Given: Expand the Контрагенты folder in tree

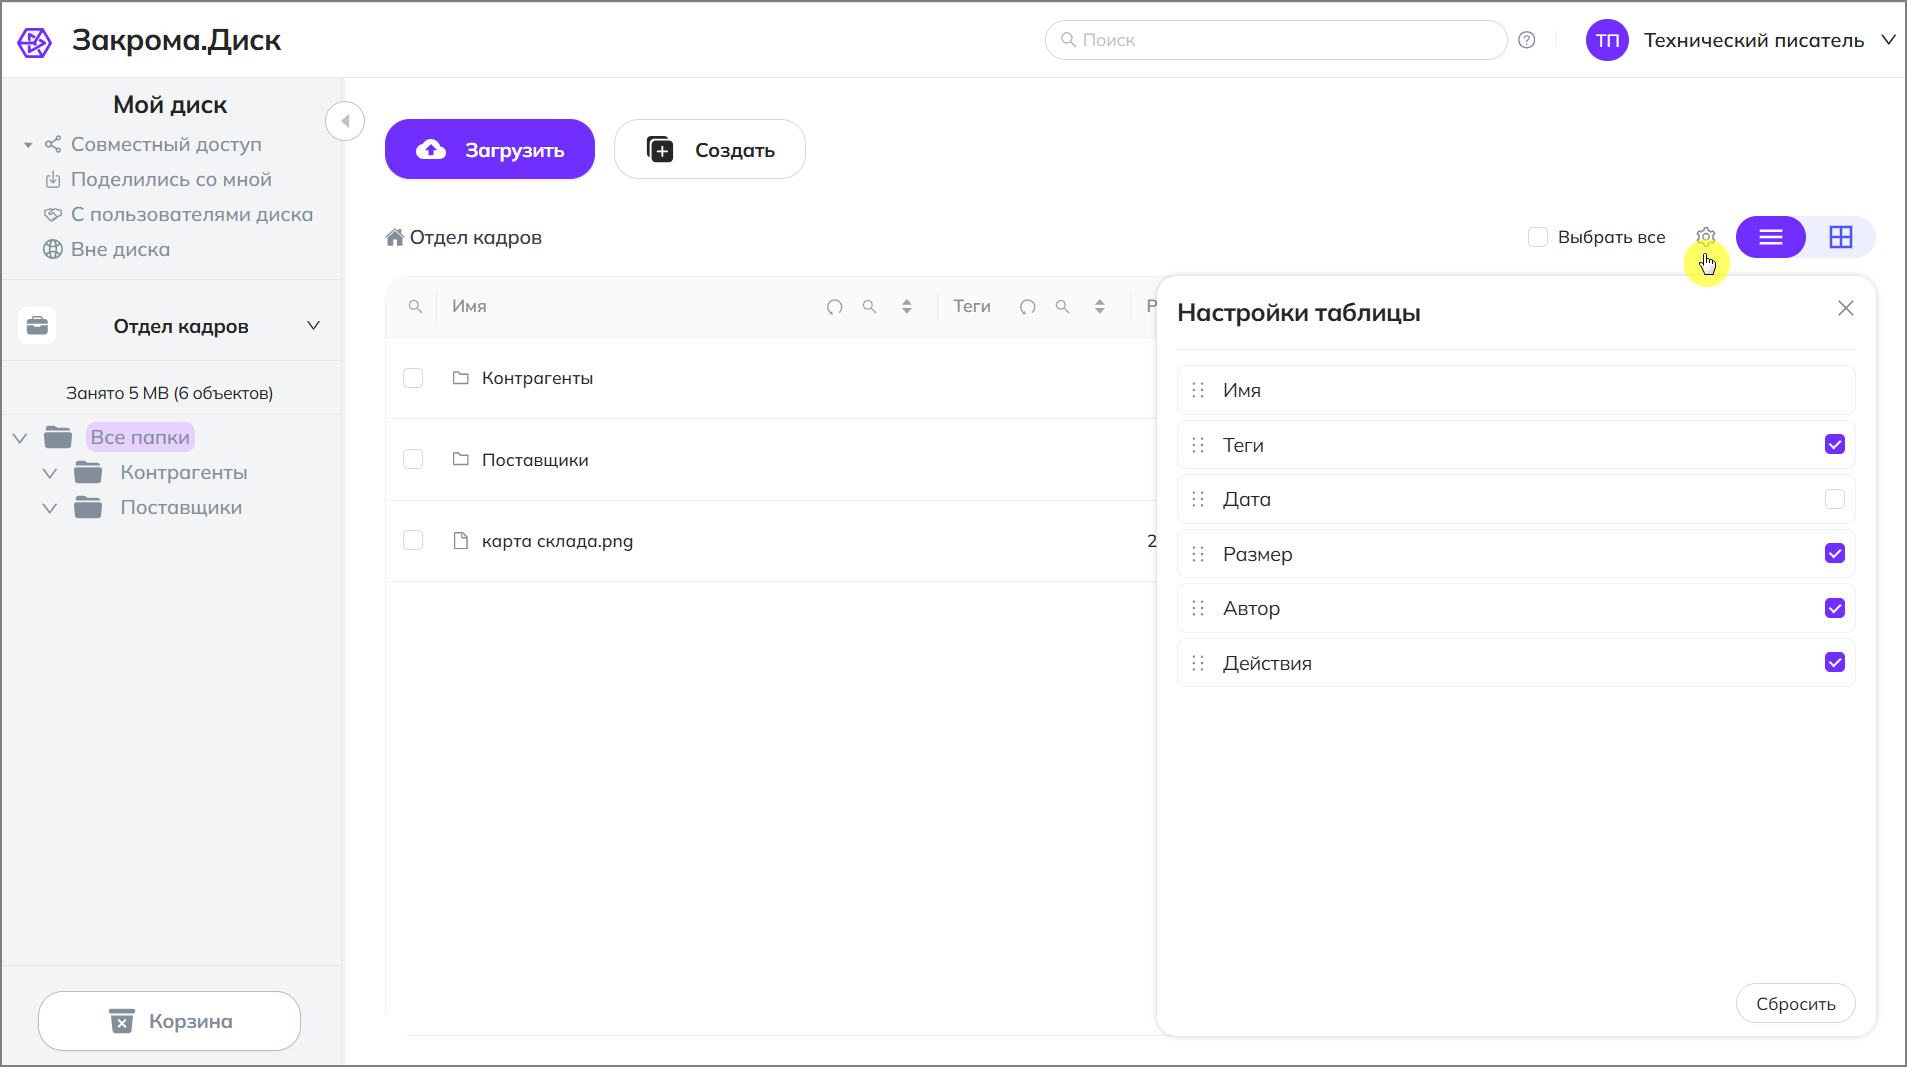Looking at the screenshot, I should click(50, 473).
